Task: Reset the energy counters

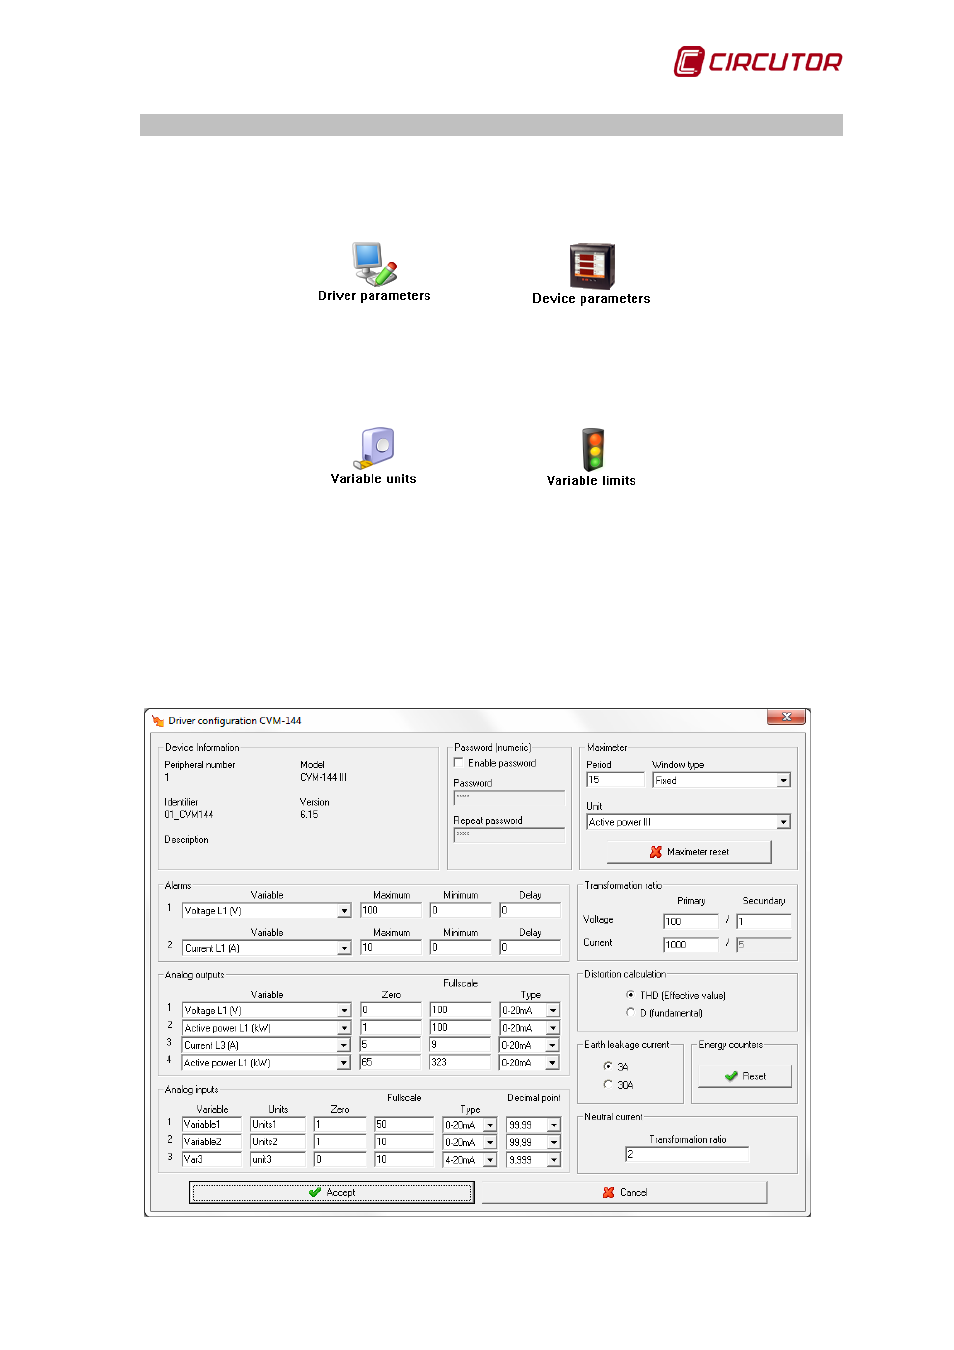Action: 745,1076
